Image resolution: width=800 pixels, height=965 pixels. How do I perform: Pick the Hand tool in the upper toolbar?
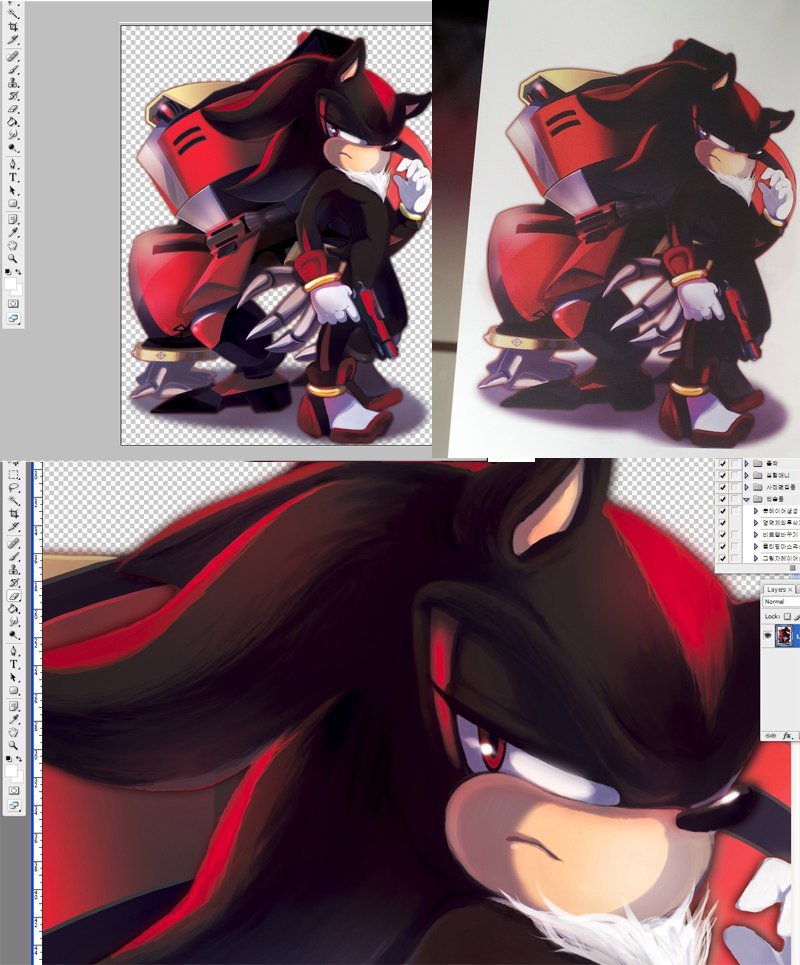(x=13, y=245)
